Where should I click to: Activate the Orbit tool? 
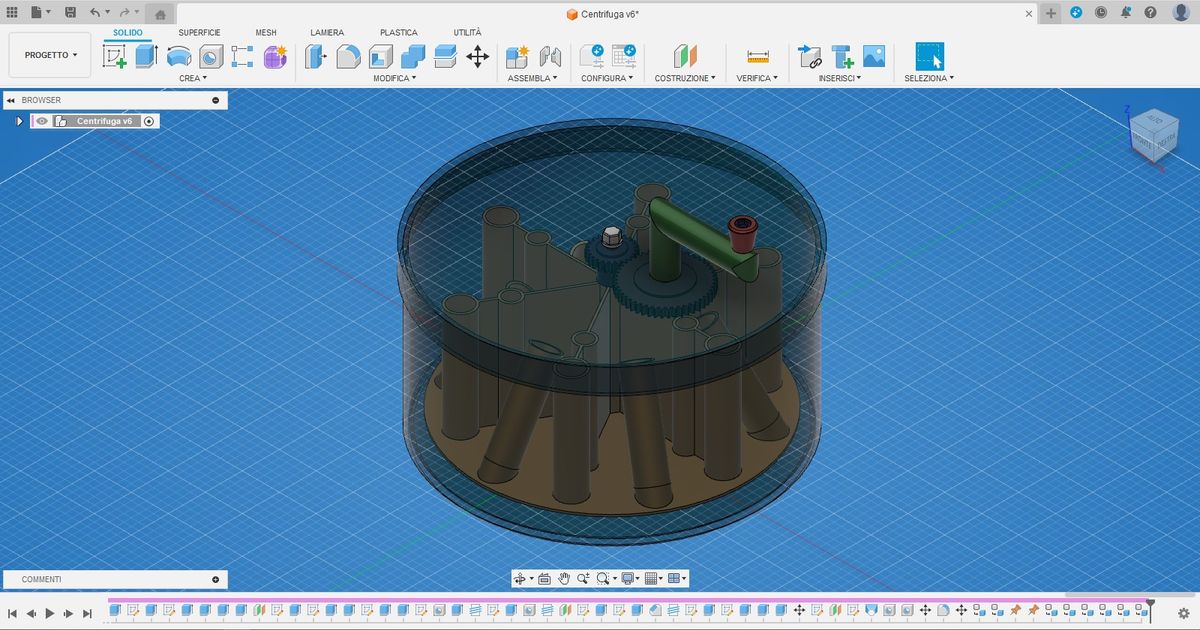tap(521, 578)
